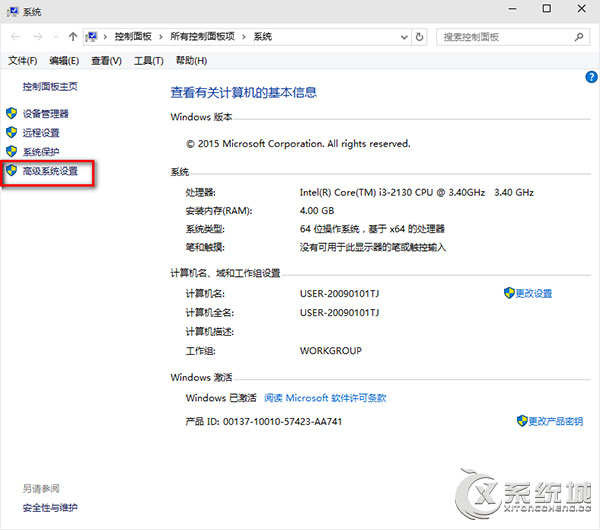Select 控制面板 in the breadcrumb
This screenshot has width=600, height=530.
pos(133,37)
